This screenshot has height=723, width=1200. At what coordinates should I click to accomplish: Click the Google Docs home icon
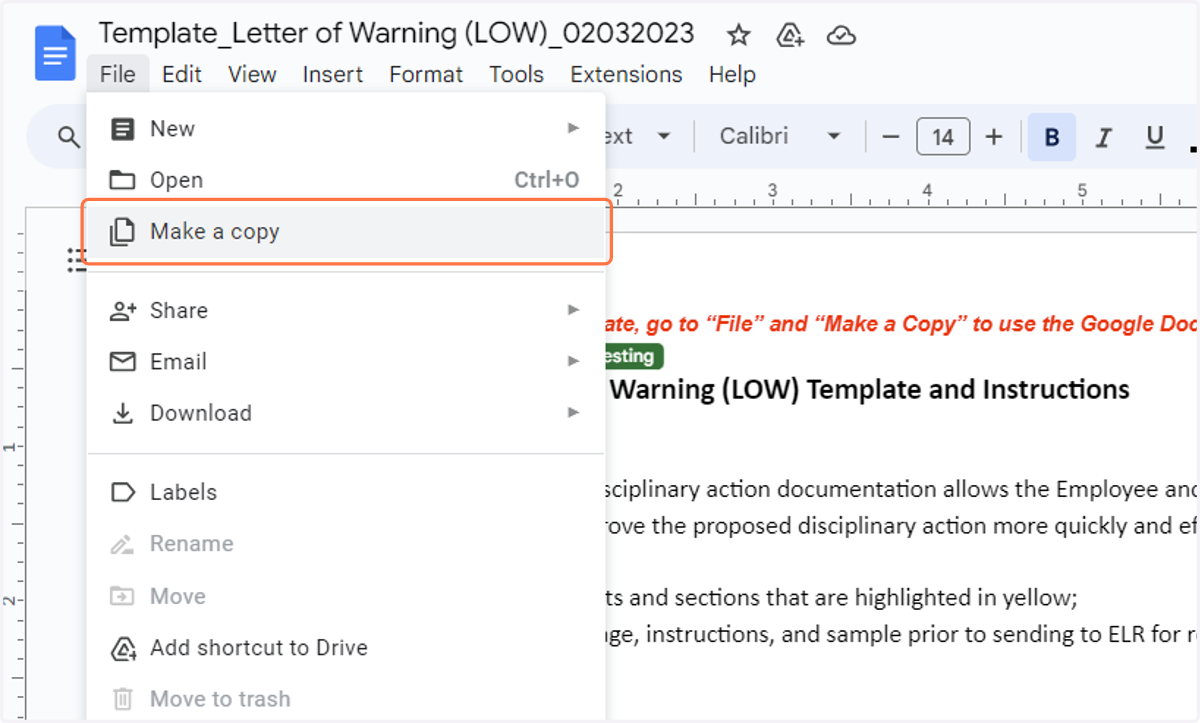point(56,53)
